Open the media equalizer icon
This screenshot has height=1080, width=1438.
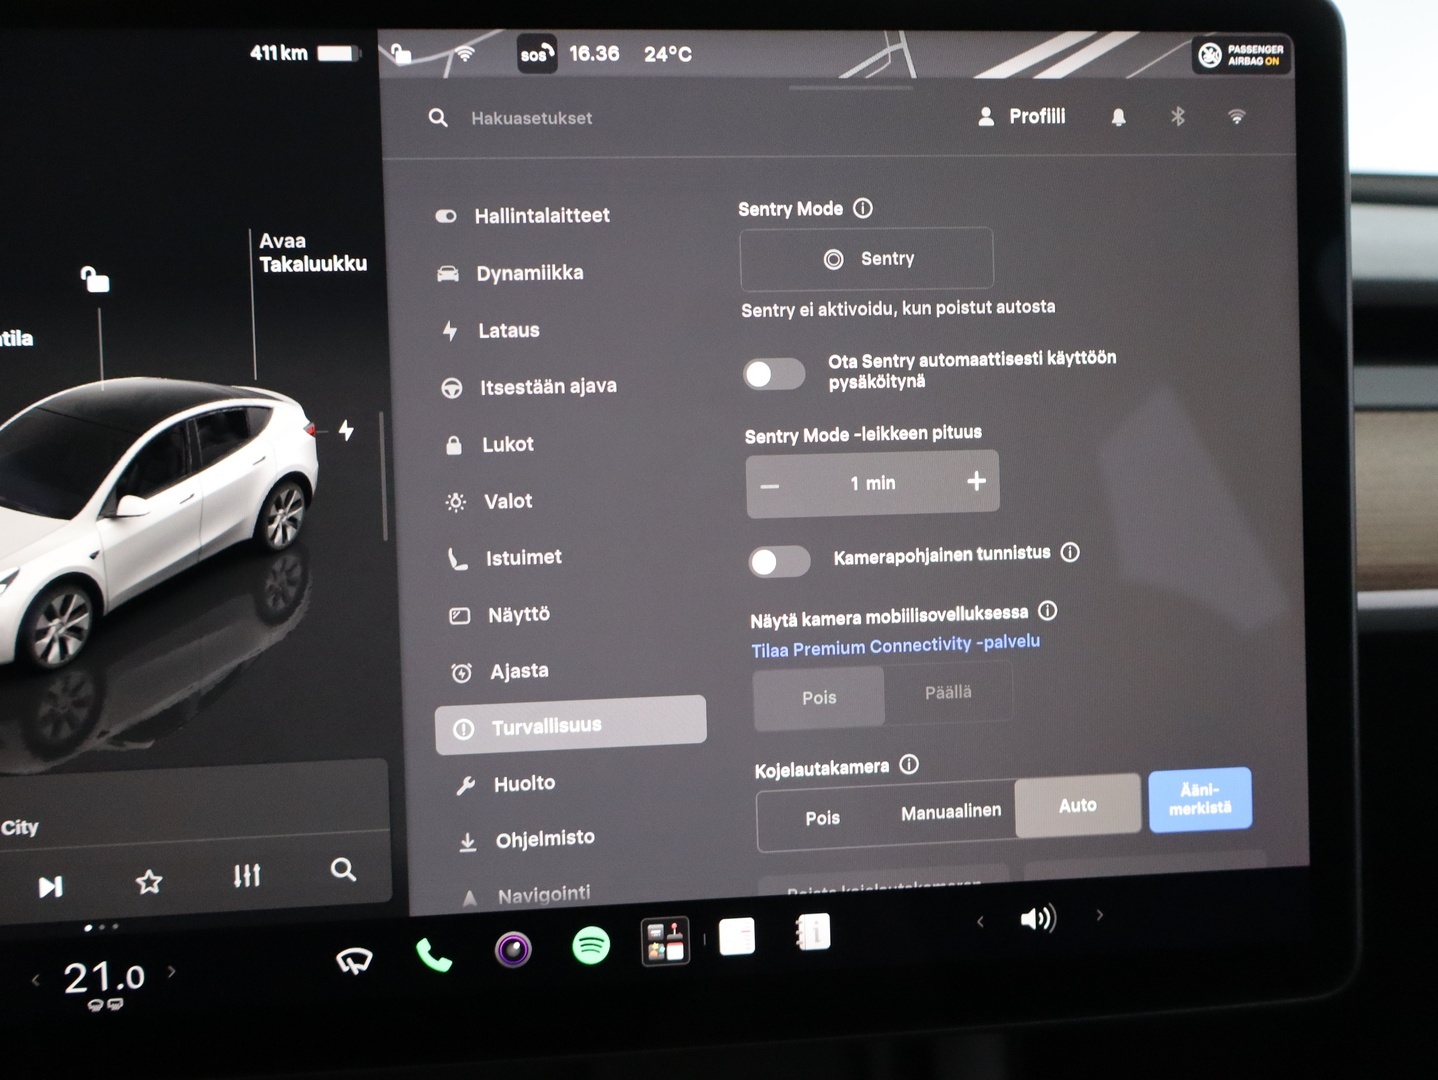(247, 876)
